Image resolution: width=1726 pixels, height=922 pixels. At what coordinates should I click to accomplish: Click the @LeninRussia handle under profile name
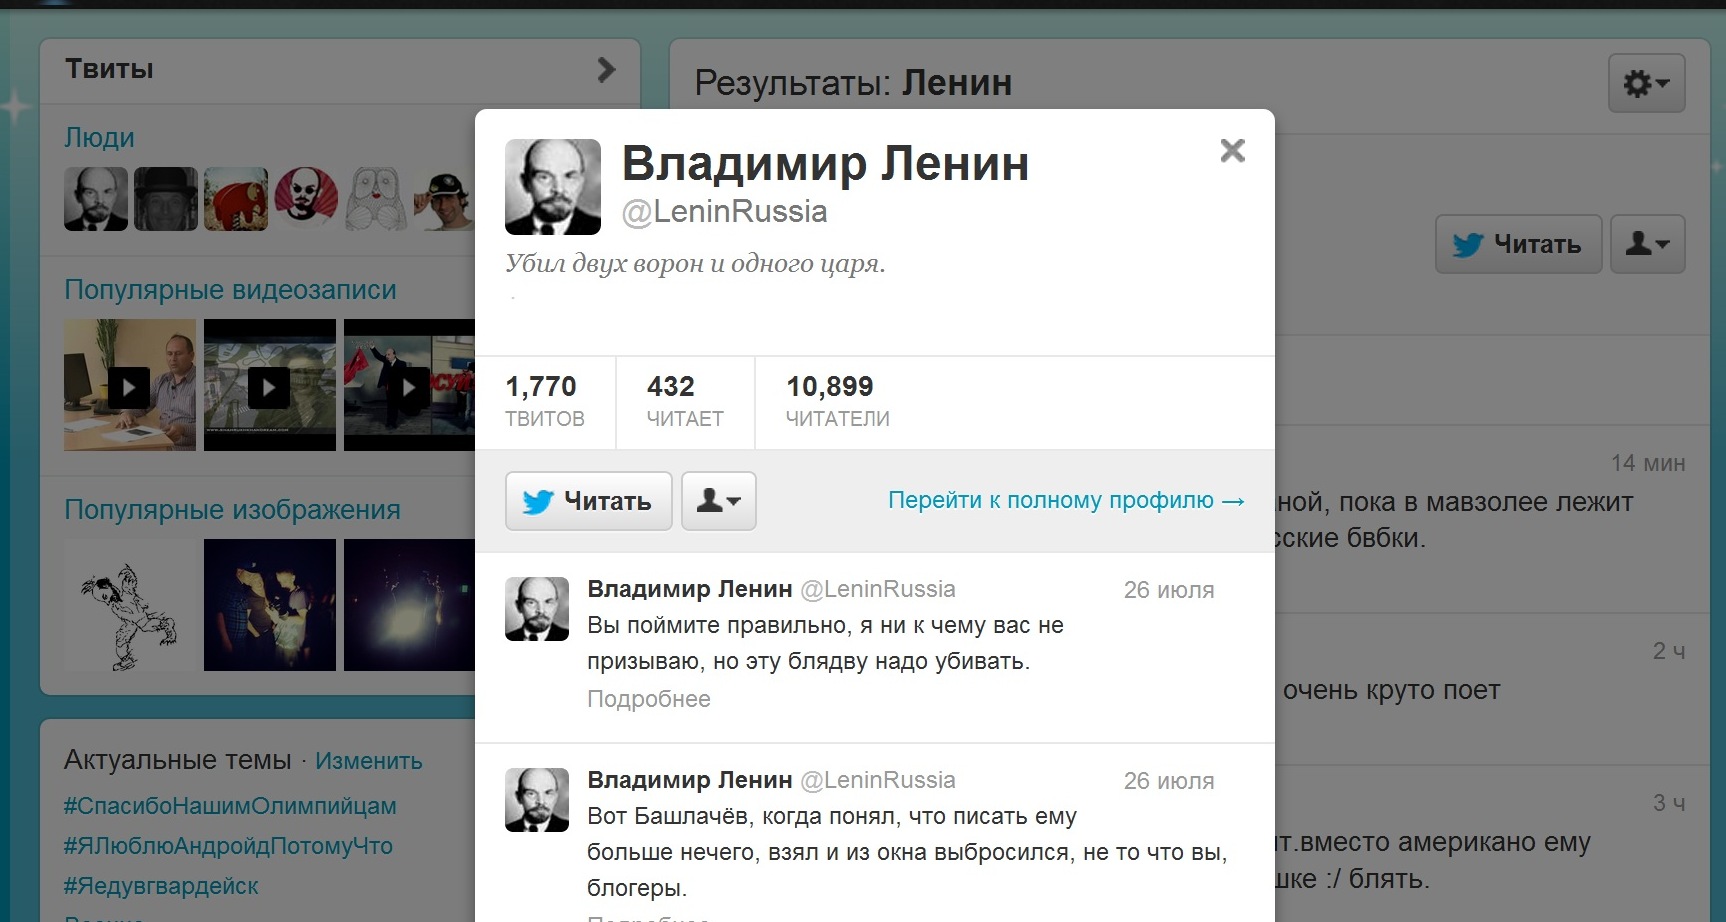click(724, 212)
